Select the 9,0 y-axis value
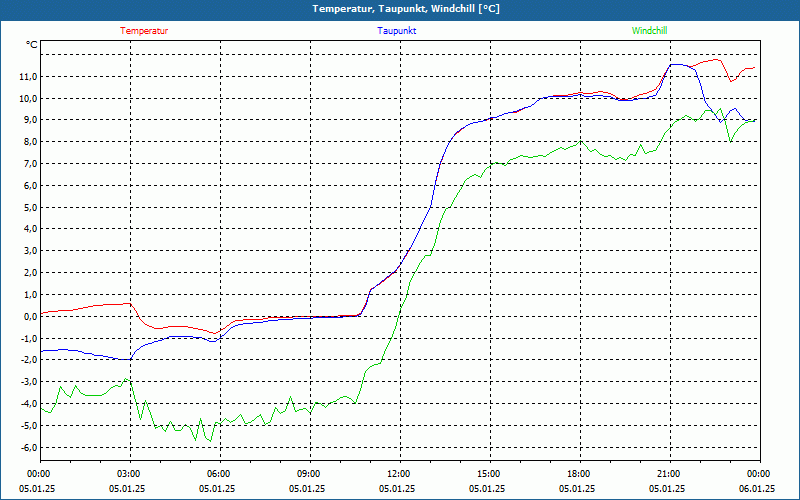This screenshot has width=800, height=500. coord(30,120)
